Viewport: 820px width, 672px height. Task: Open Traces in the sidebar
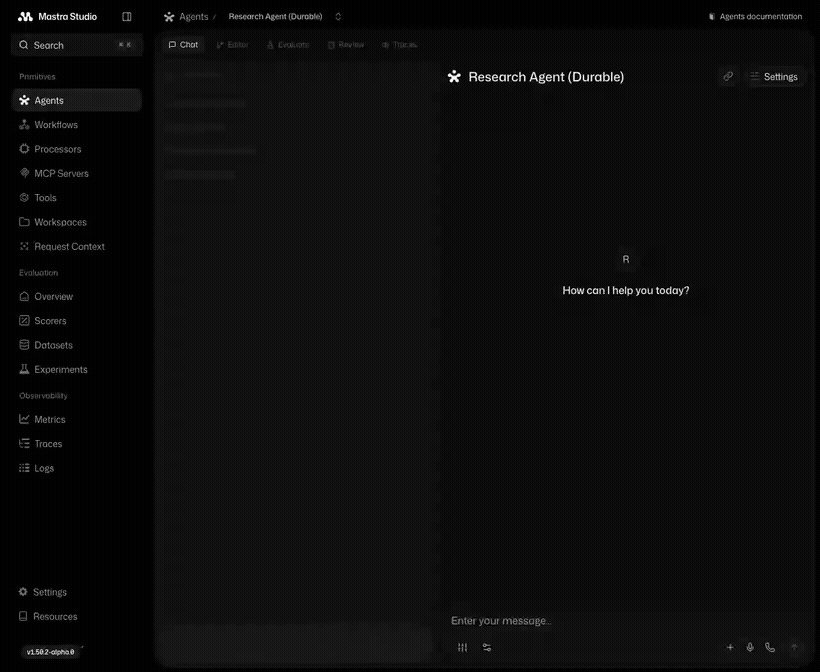[x=77, y=443]
